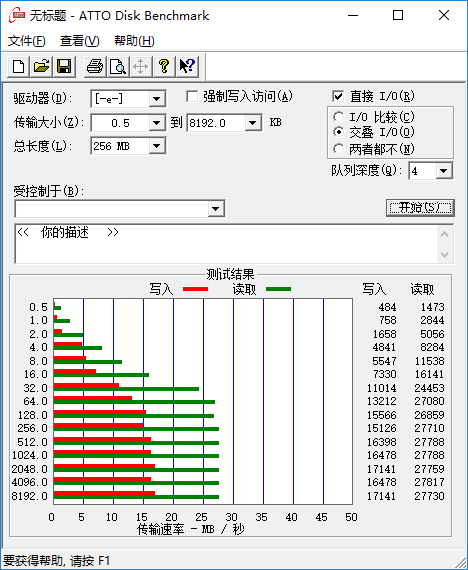The image size is (468, 570).
Task: Click the Print Preview magnifier icon
Action: [x=118, y=67]
